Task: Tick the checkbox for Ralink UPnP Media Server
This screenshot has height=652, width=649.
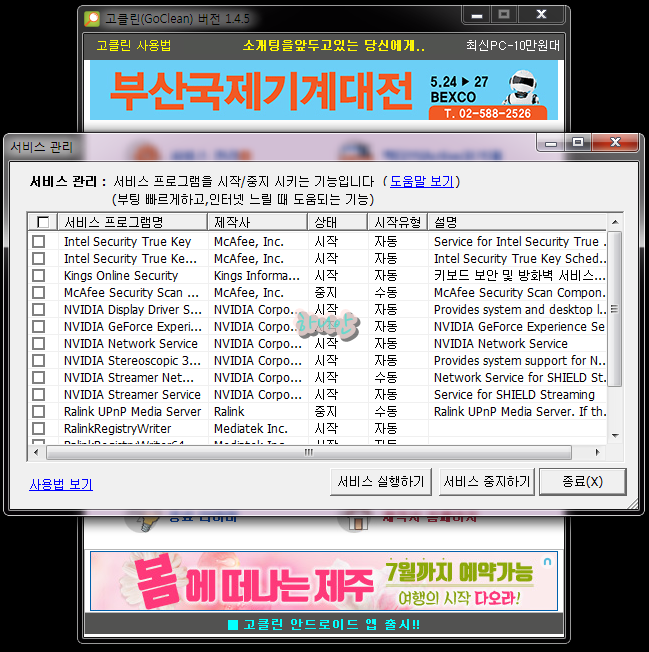Action: tap(39, 412)
